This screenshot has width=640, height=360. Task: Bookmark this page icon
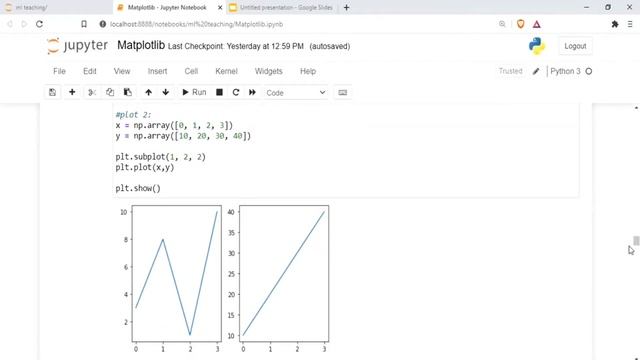[x=84, y=24]
